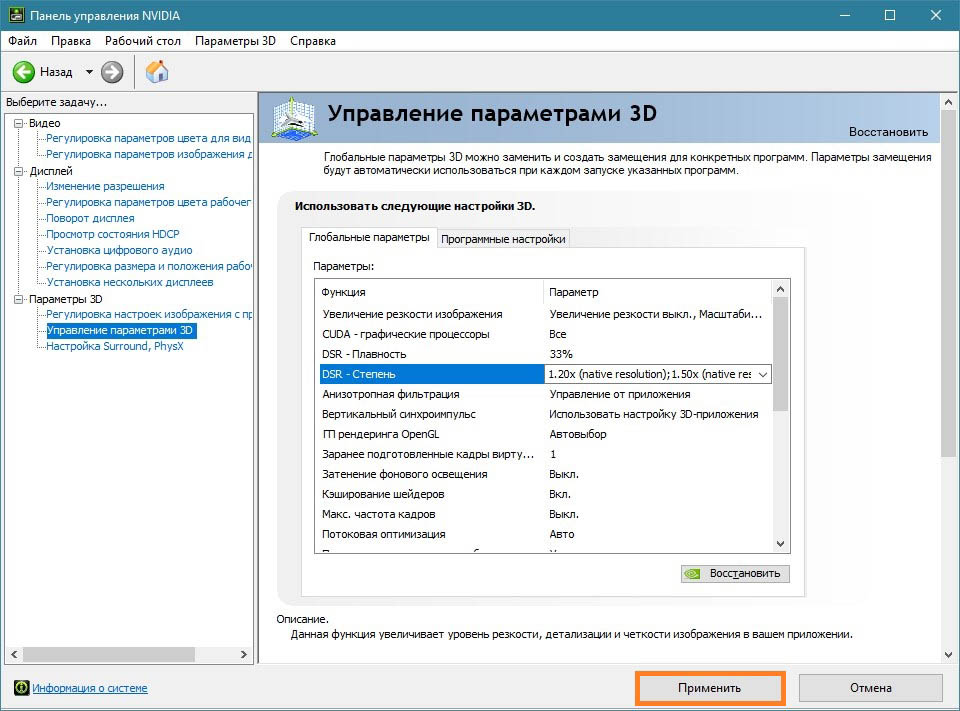The height and width of the screenshot is (711, 960).
Task: Click the Отмена button
Action: click(x=871, y=688)
